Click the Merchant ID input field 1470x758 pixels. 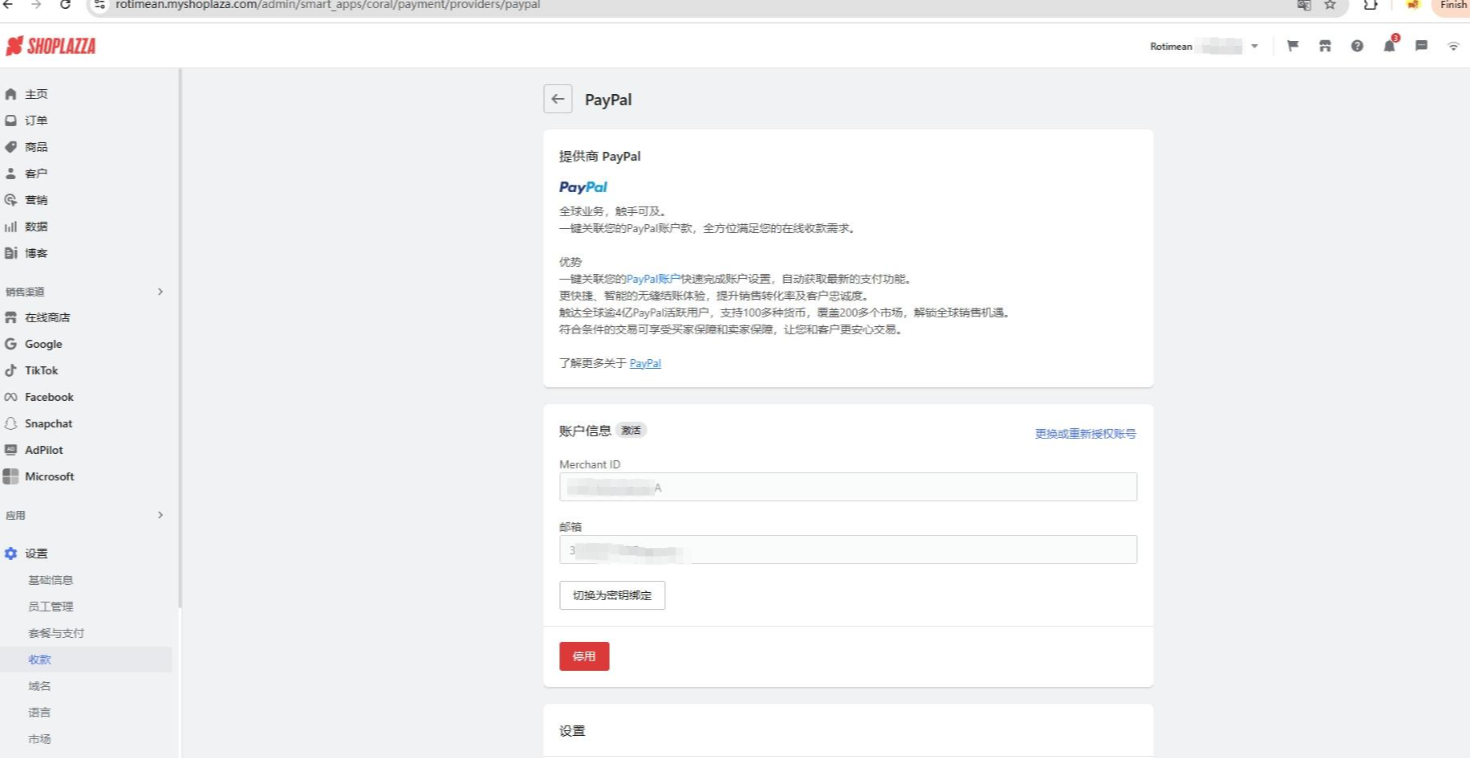(848, 487)
